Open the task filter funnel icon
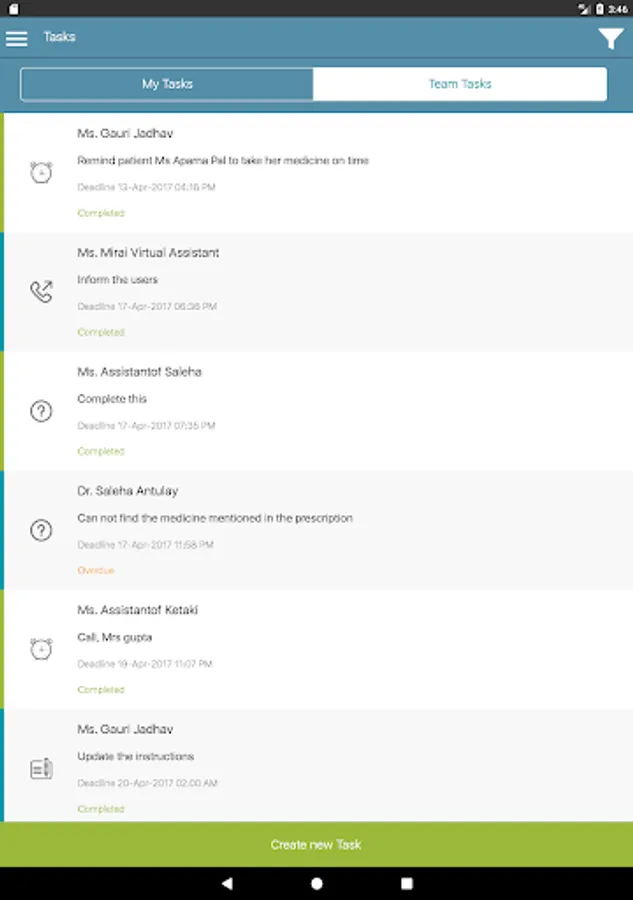Viewport: 633px width, 900px height. point(610,38)
